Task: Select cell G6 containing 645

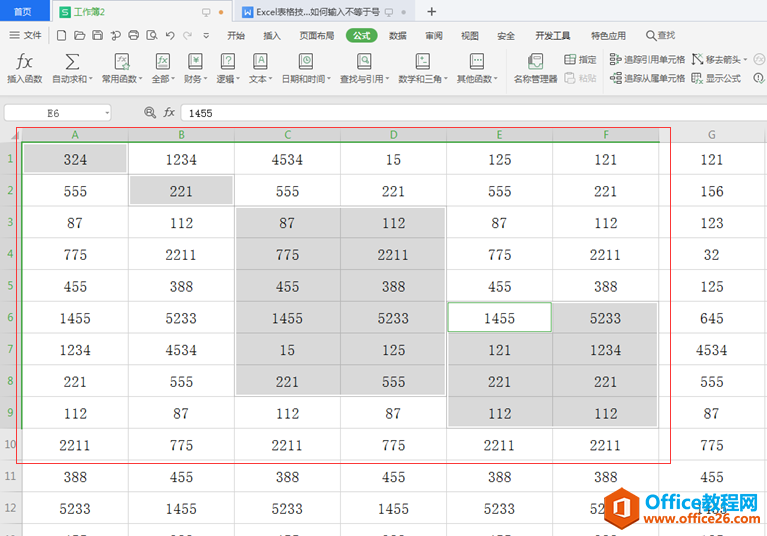Action: pos(712,318)
